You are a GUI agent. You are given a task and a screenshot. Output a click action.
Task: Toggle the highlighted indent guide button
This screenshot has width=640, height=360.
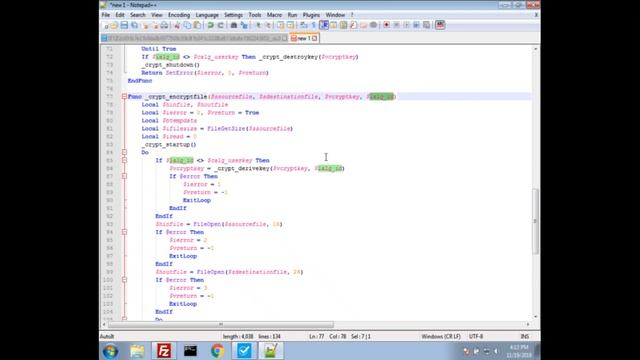pyautogui.click(x=324, y=25)
